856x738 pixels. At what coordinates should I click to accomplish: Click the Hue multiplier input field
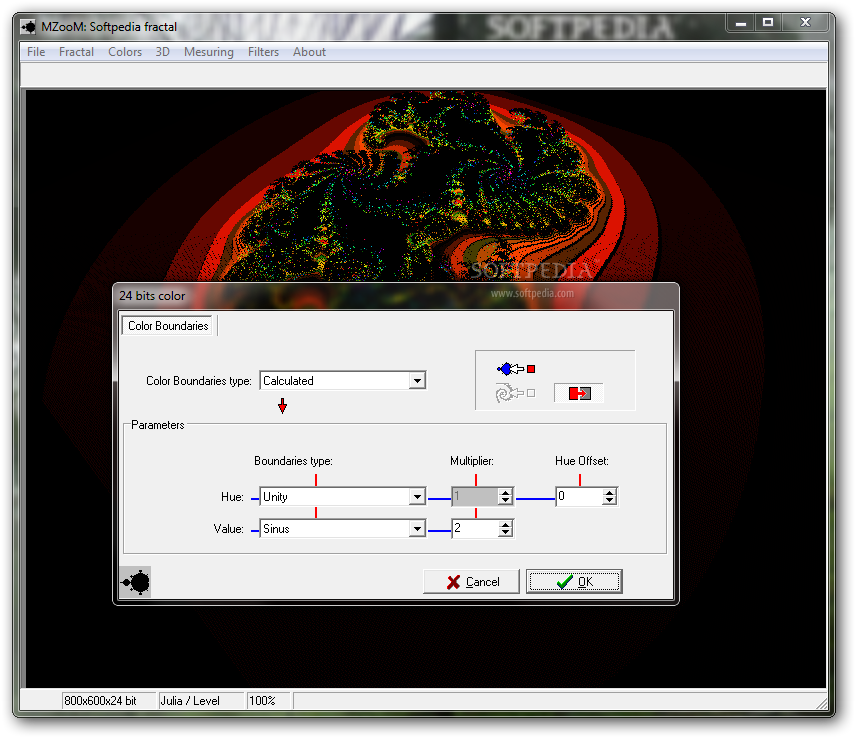[x=475, y=496]
